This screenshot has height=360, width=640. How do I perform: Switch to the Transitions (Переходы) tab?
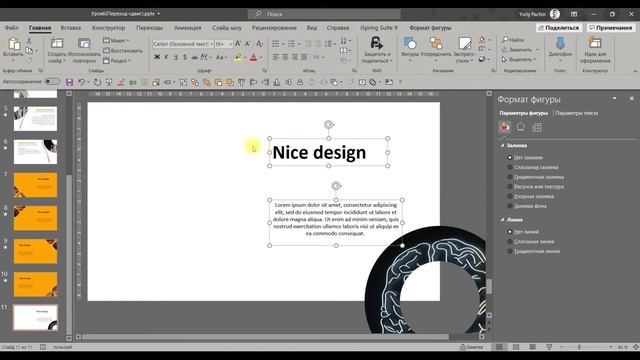149,28
